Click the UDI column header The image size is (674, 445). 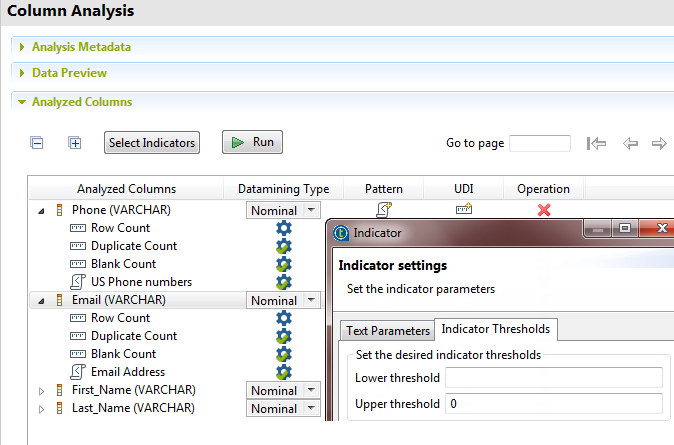[463, 189]
